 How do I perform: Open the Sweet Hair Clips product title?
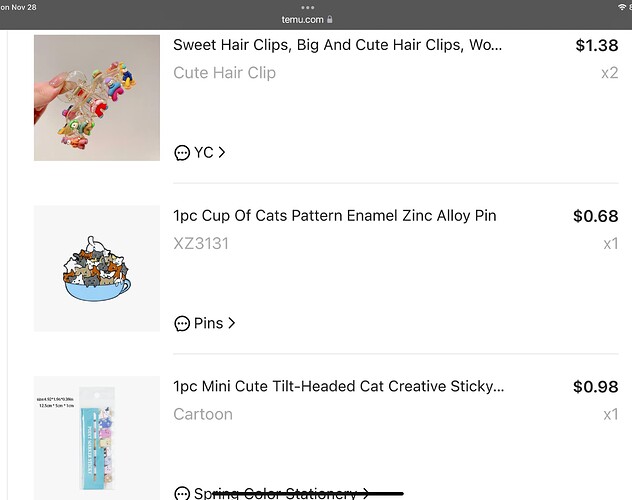(337, 45)
